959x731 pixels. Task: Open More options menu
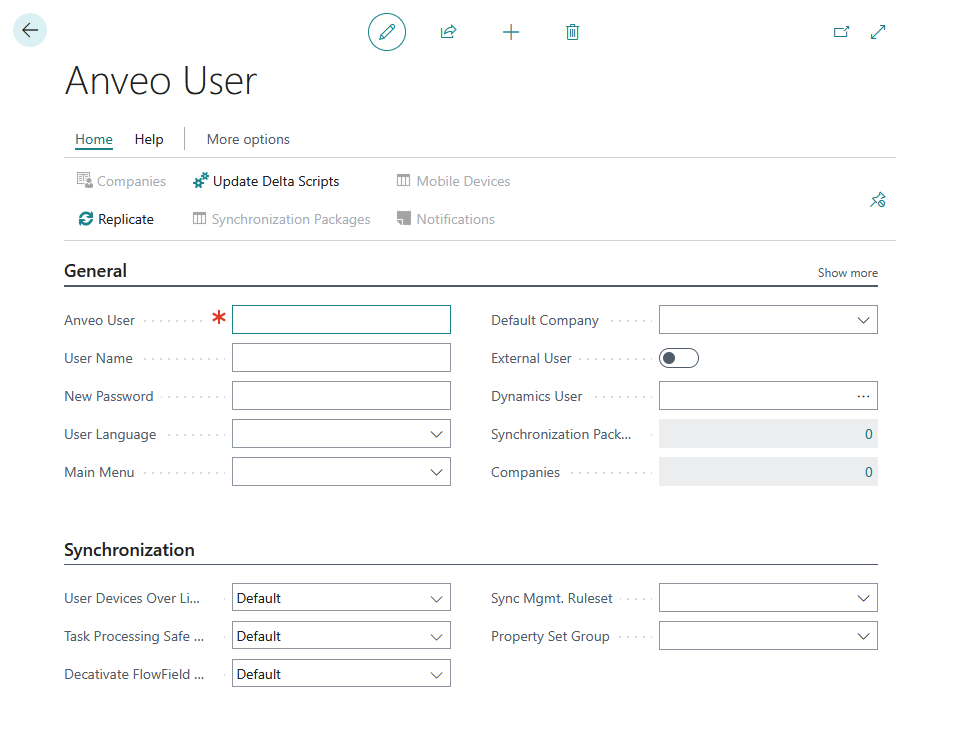tap(248, 139)
